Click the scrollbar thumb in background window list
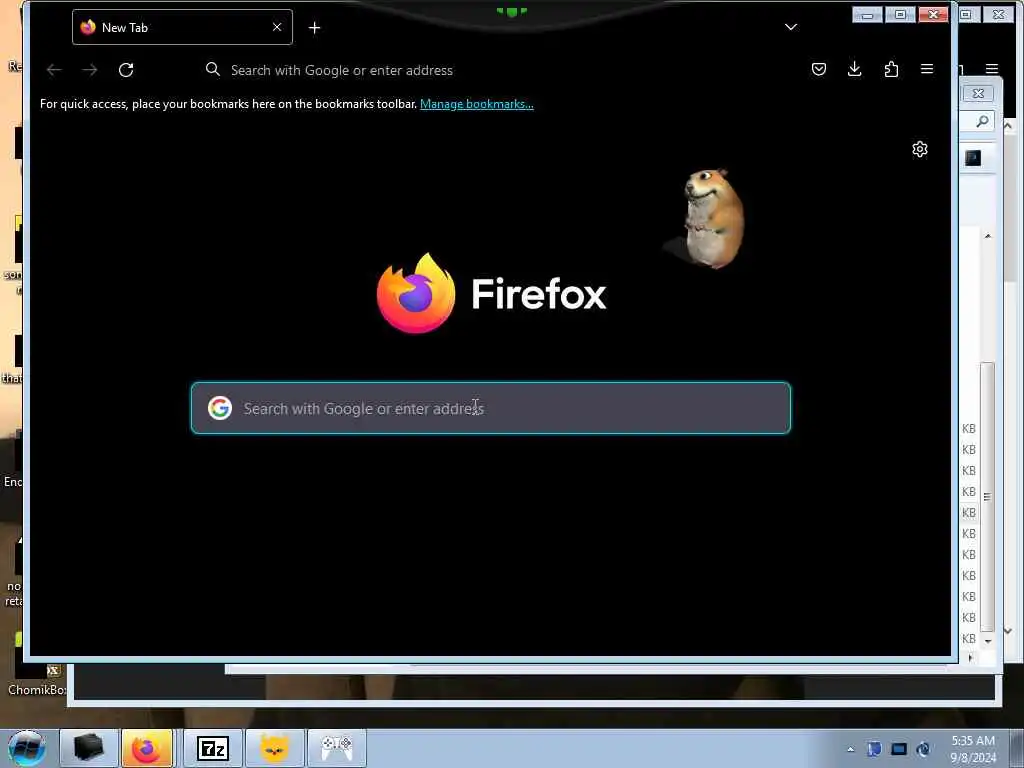This screenshot has width=1024, height=768. coord(987,496)
